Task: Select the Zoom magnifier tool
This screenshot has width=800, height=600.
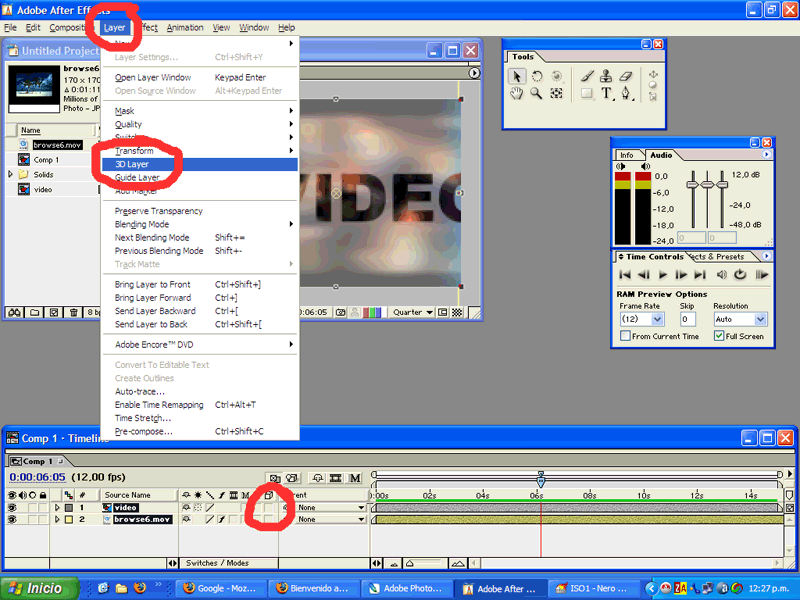Action: (x=536, y=93)
